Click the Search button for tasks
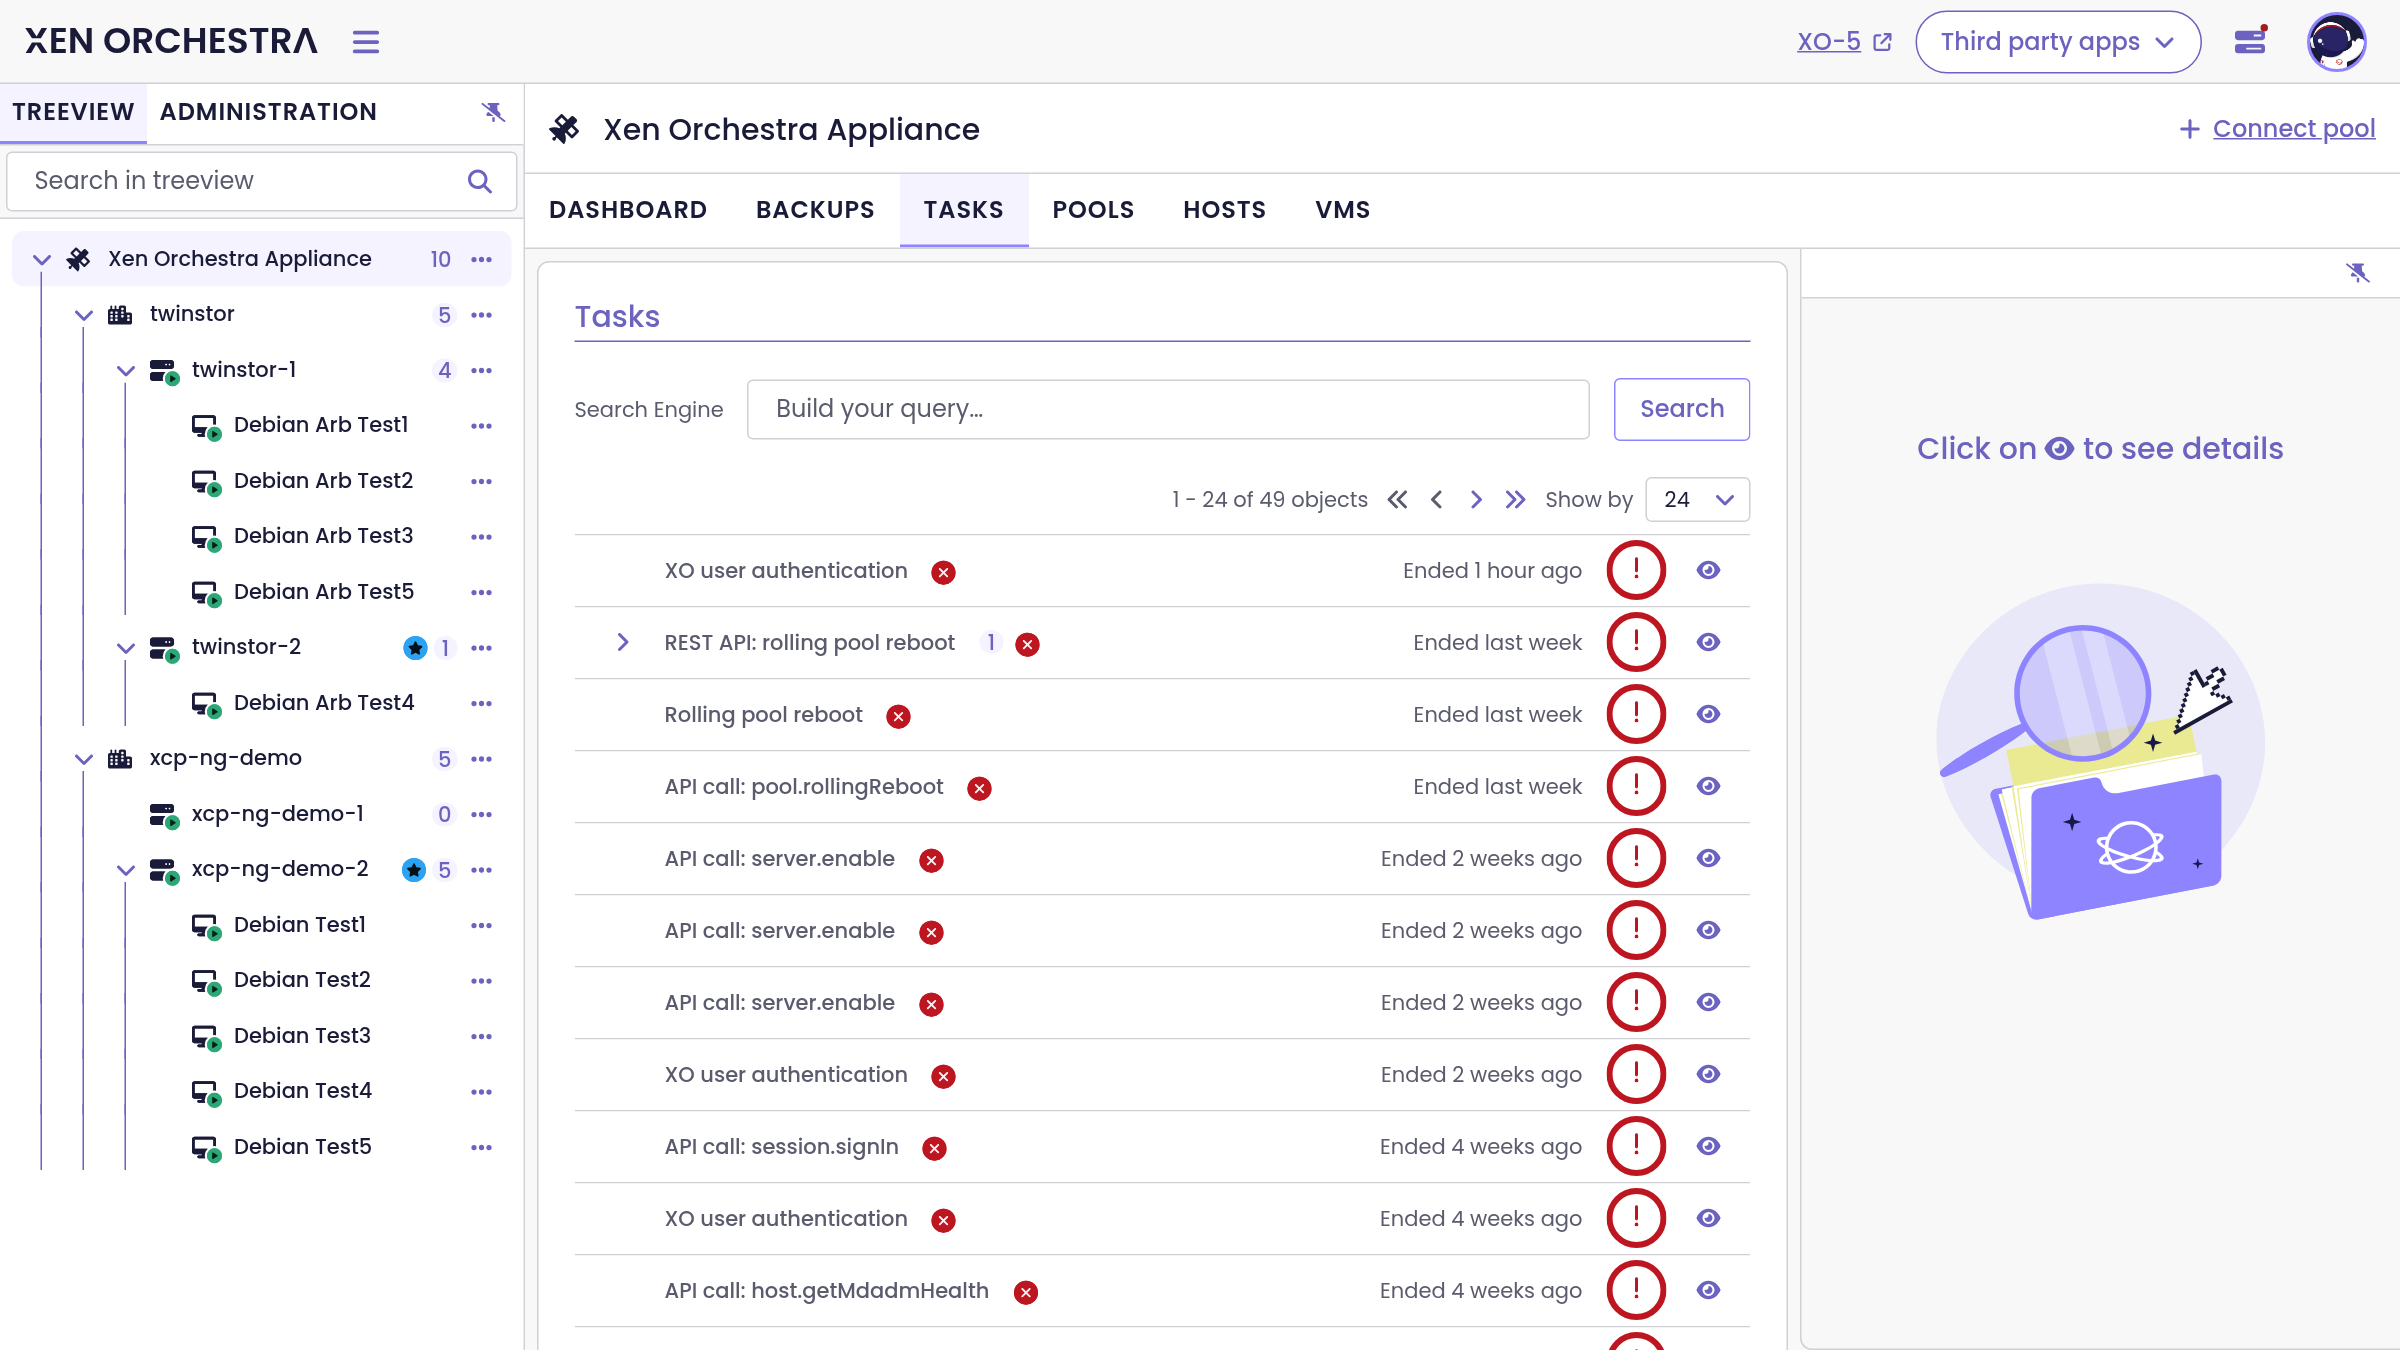The width and height of the screenshot is (2400, 1350). point(1682,409)
